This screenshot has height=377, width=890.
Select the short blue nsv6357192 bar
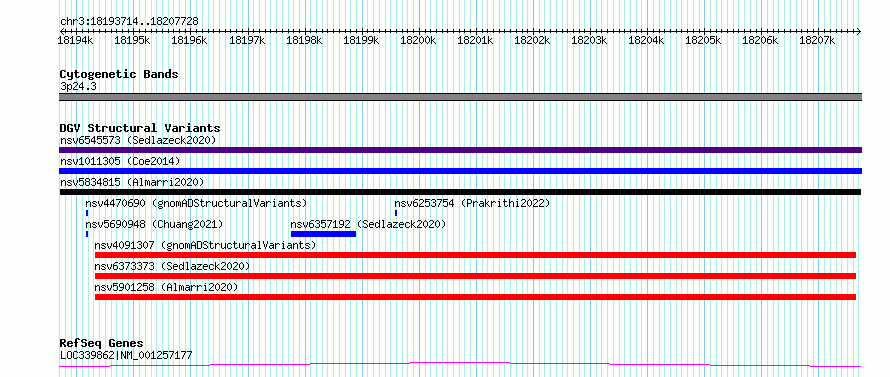324,234
